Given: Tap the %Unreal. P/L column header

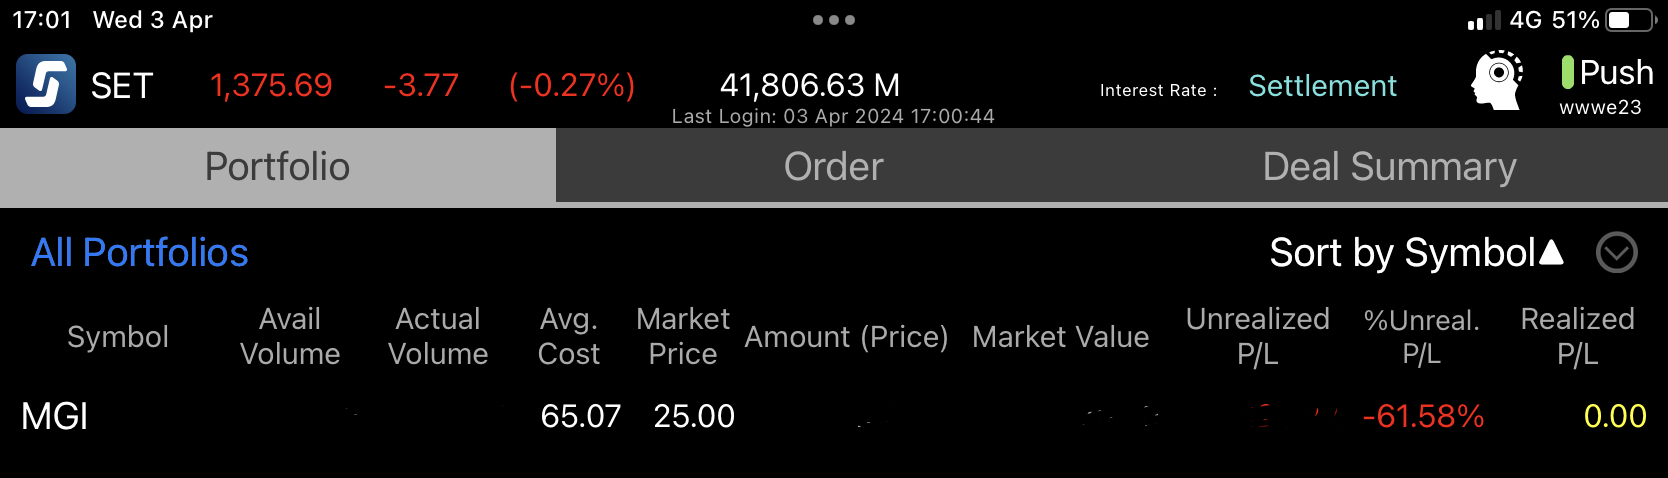Looking at the screenshot, I should [1422, 337].
